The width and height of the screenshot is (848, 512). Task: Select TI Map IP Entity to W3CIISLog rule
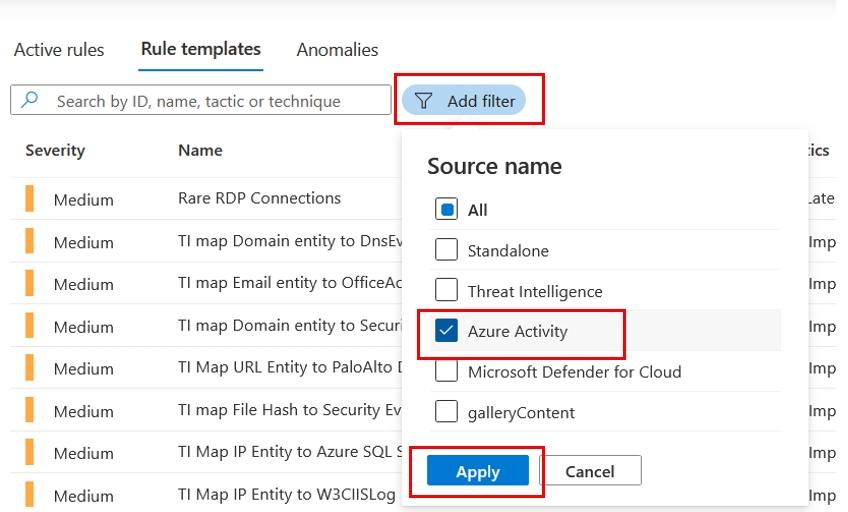click(287, 494)
